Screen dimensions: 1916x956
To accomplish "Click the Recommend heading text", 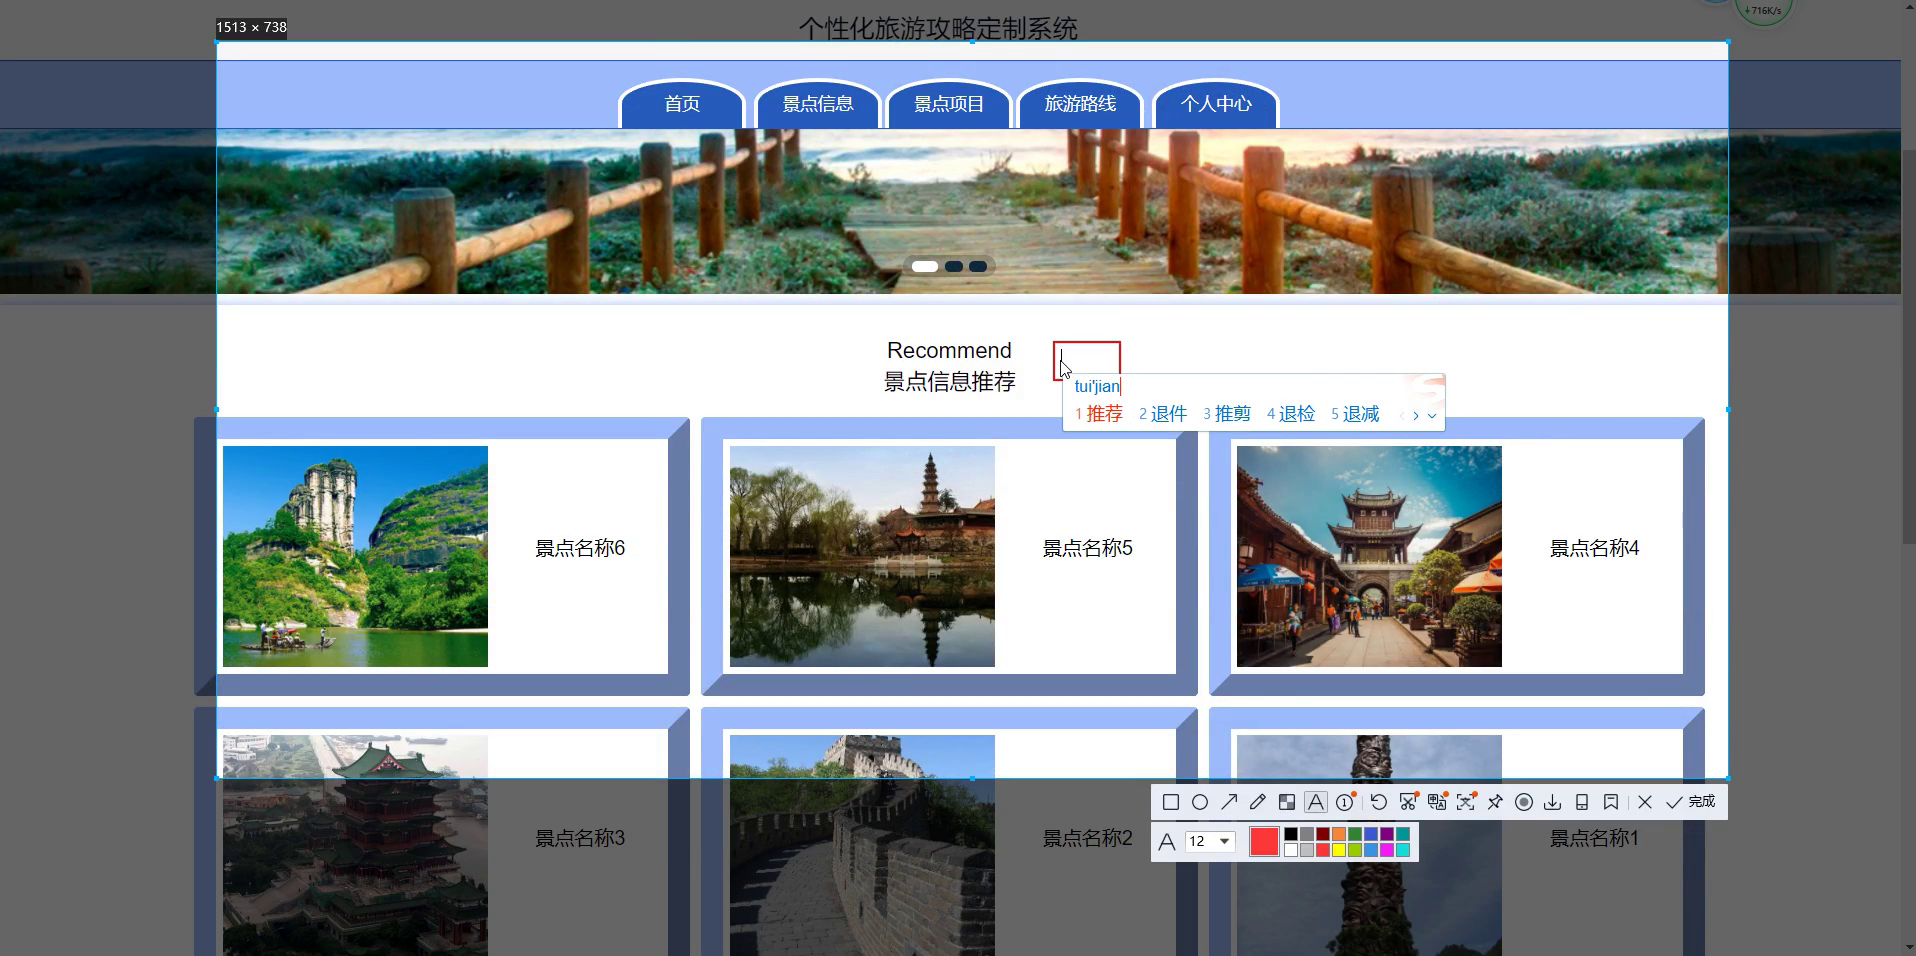I will coord(949,350).
